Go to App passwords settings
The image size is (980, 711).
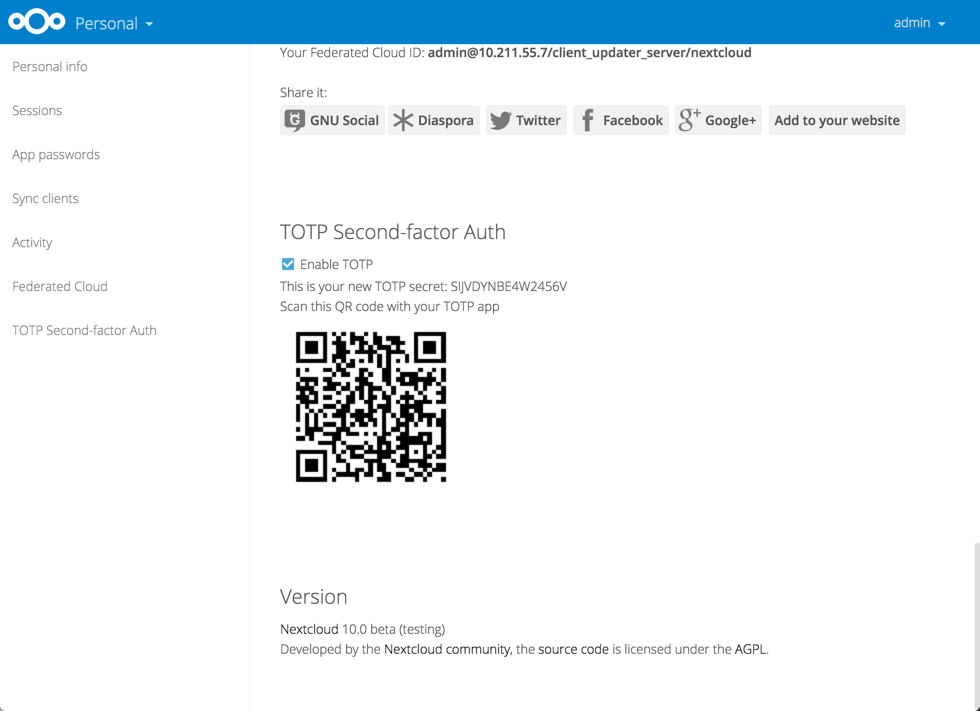(55, 154)
